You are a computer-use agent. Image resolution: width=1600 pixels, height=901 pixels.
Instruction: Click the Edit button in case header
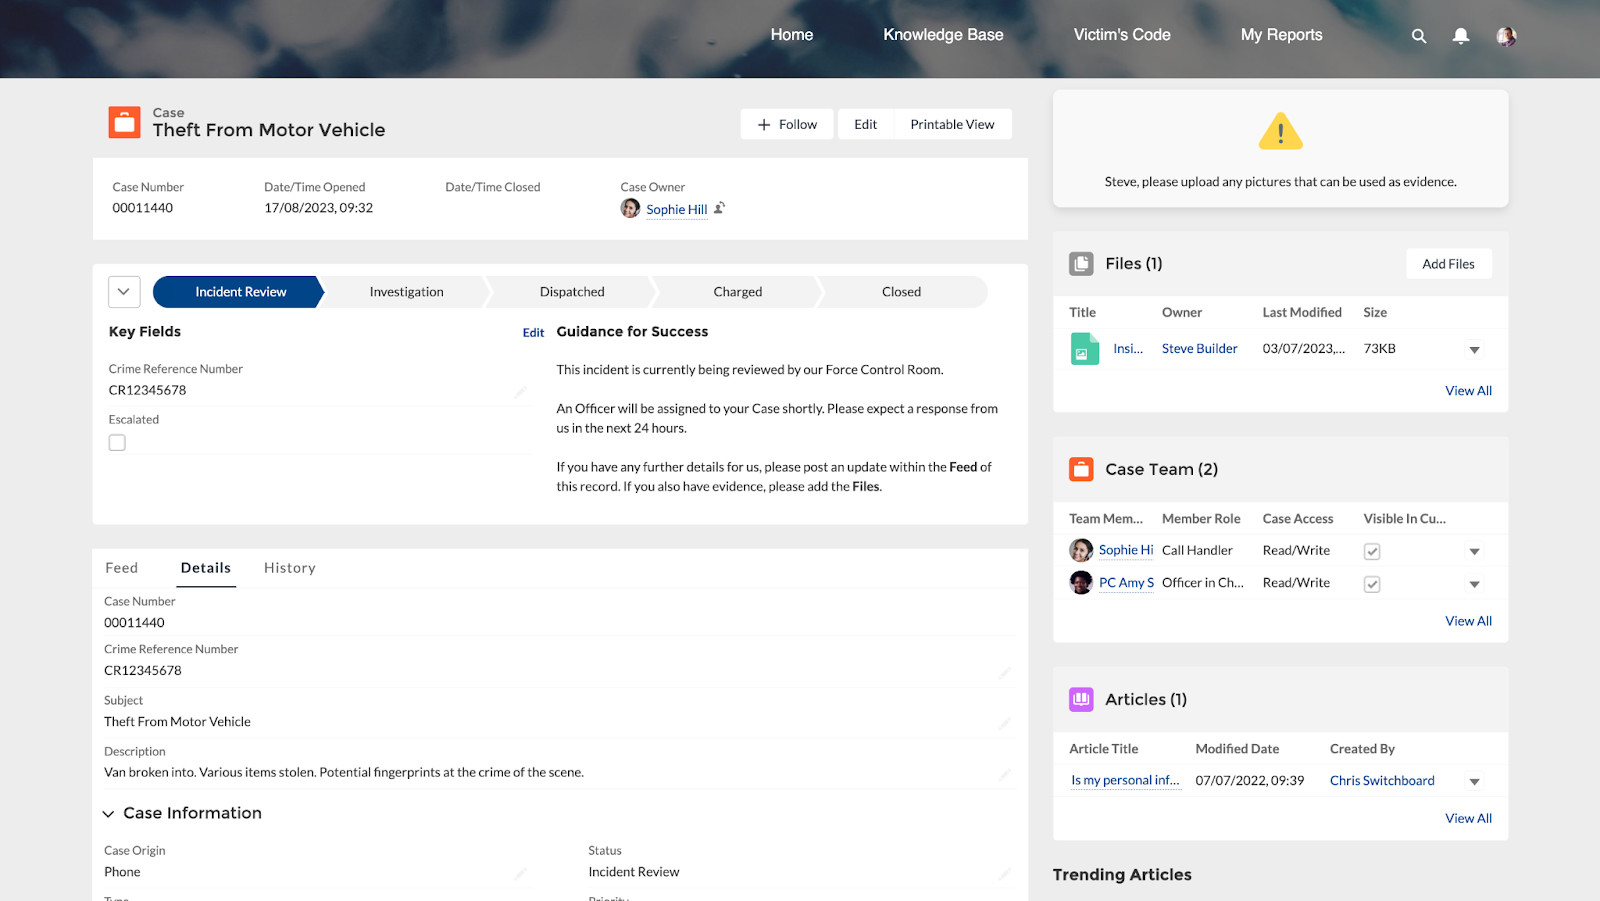(x=866, y=124)
